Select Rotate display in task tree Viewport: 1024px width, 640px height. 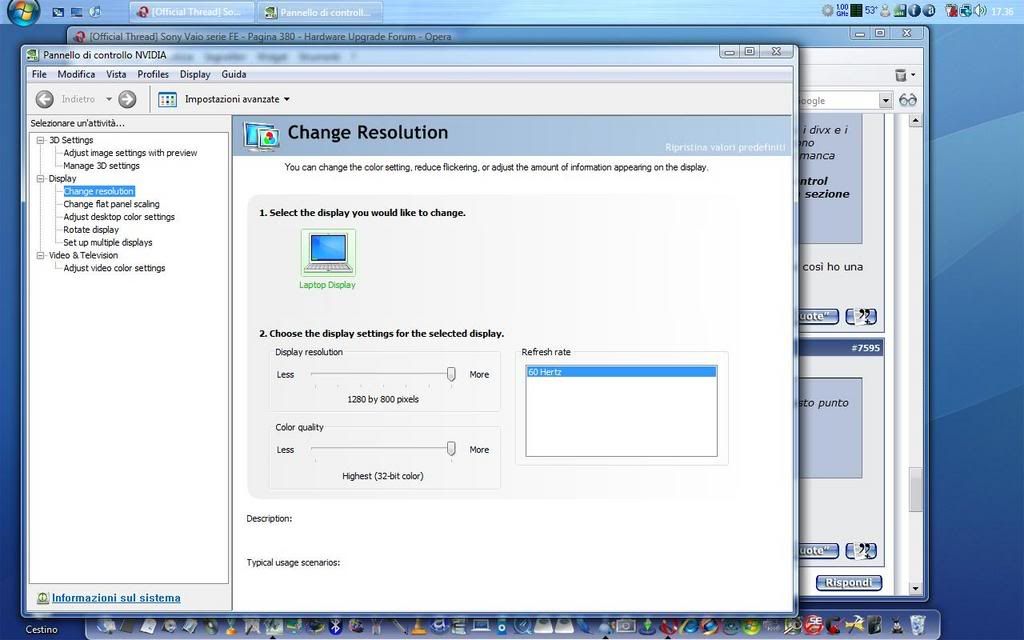tap(91, 229)
